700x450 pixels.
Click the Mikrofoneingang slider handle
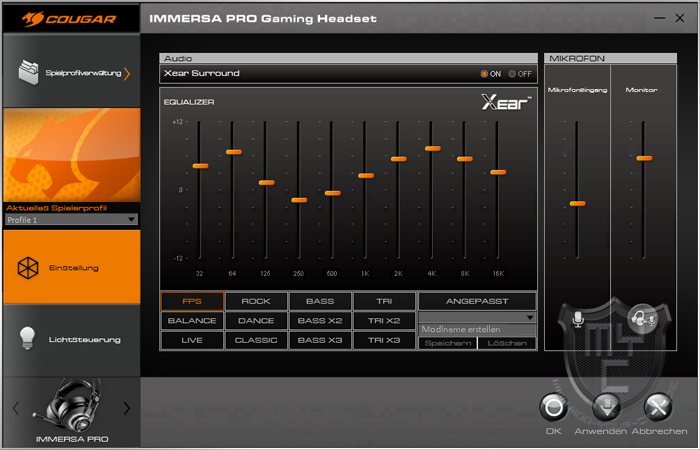pyautogui.click(x=578, y=204)
